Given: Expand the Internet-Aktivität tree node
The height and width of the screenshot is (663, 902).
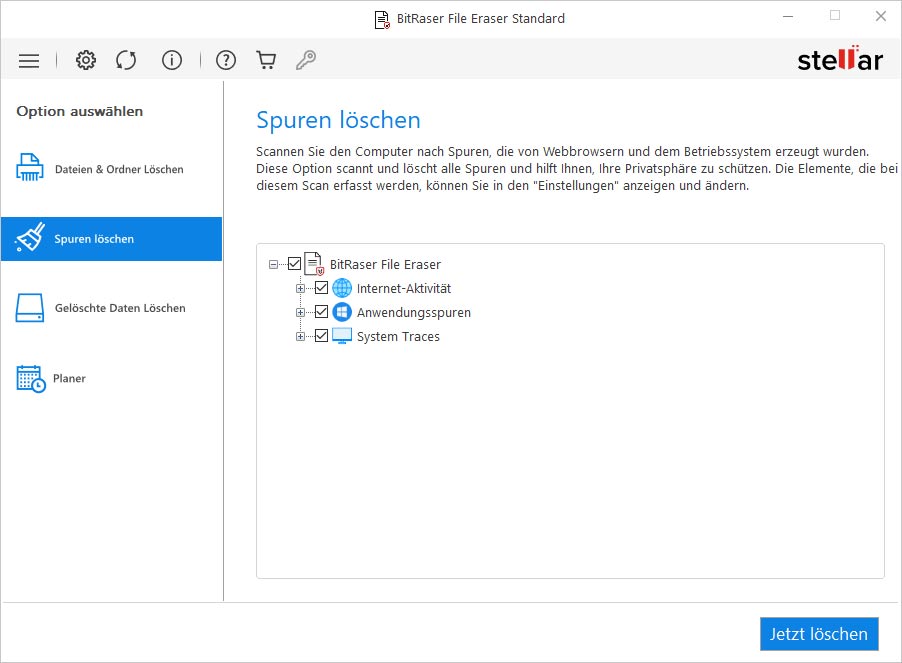Looking at the screenshot, I should point(300,289).
